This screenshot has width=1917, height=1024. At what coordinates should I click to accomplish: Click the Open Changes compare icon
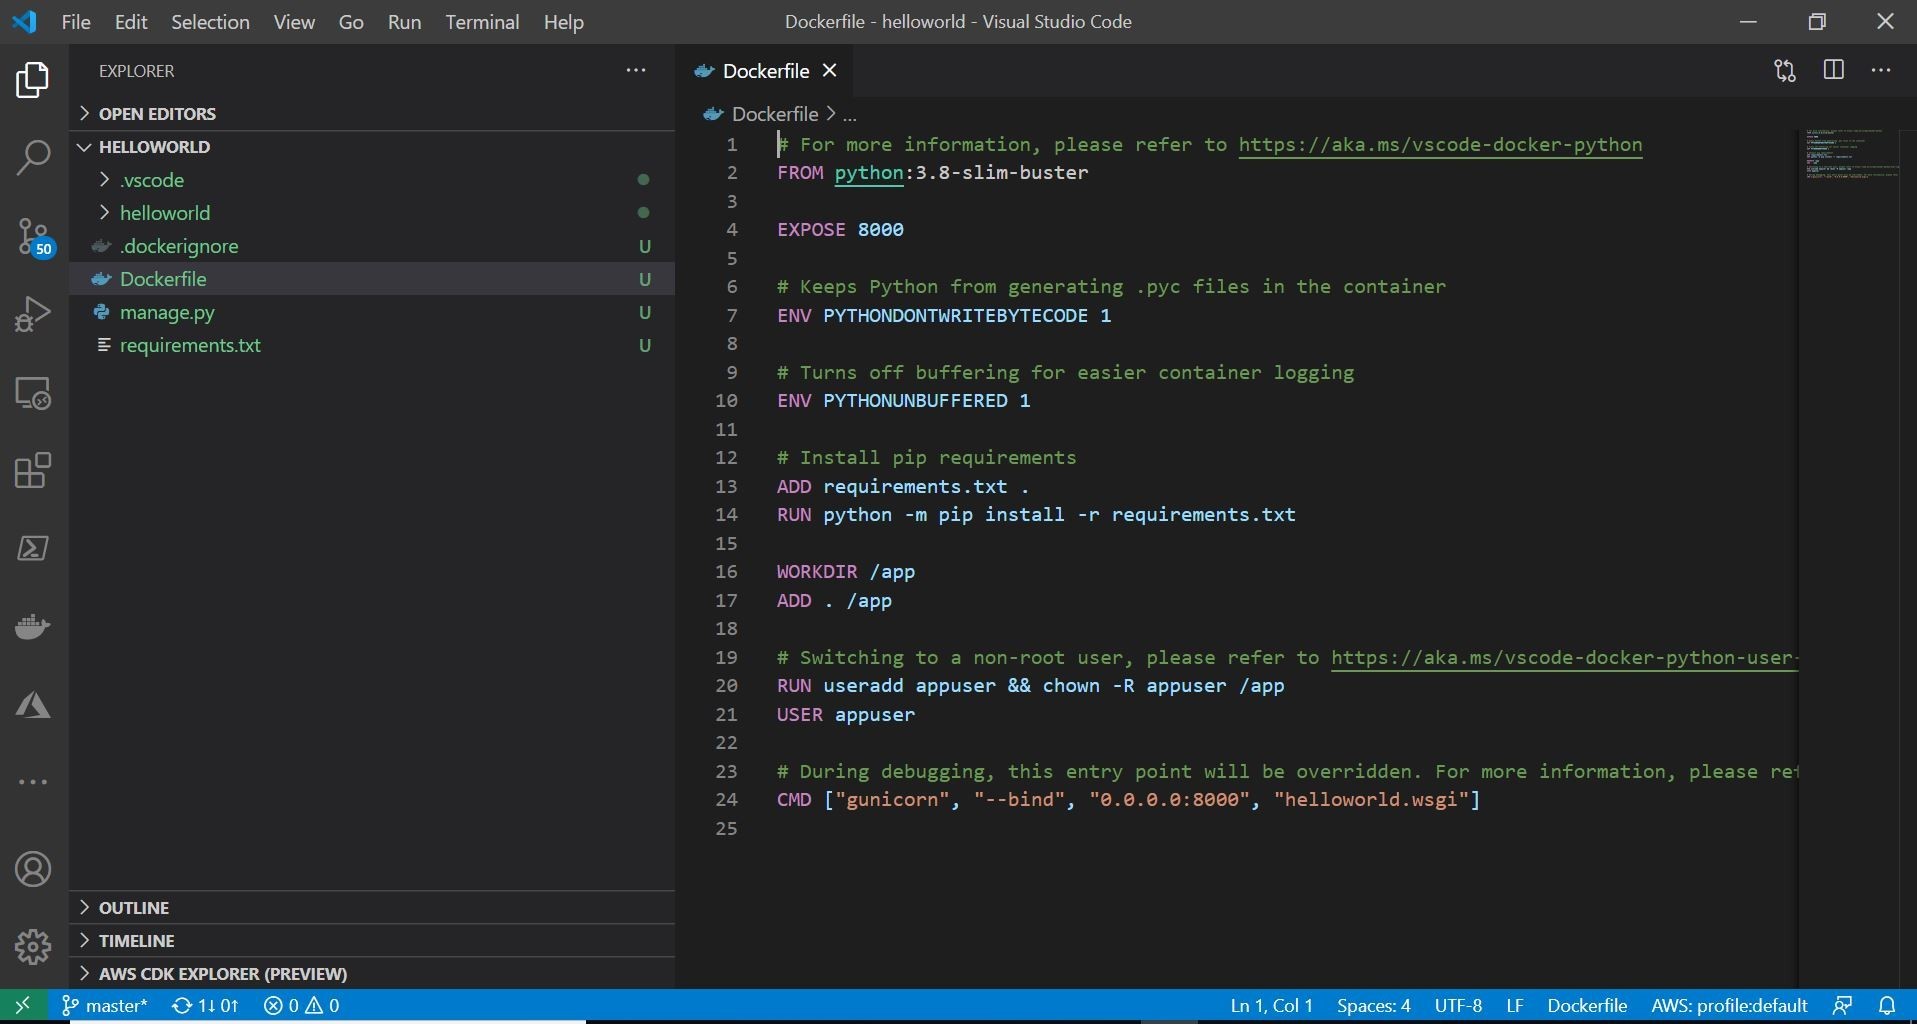pyautogui.click(x=1785, y=71)
